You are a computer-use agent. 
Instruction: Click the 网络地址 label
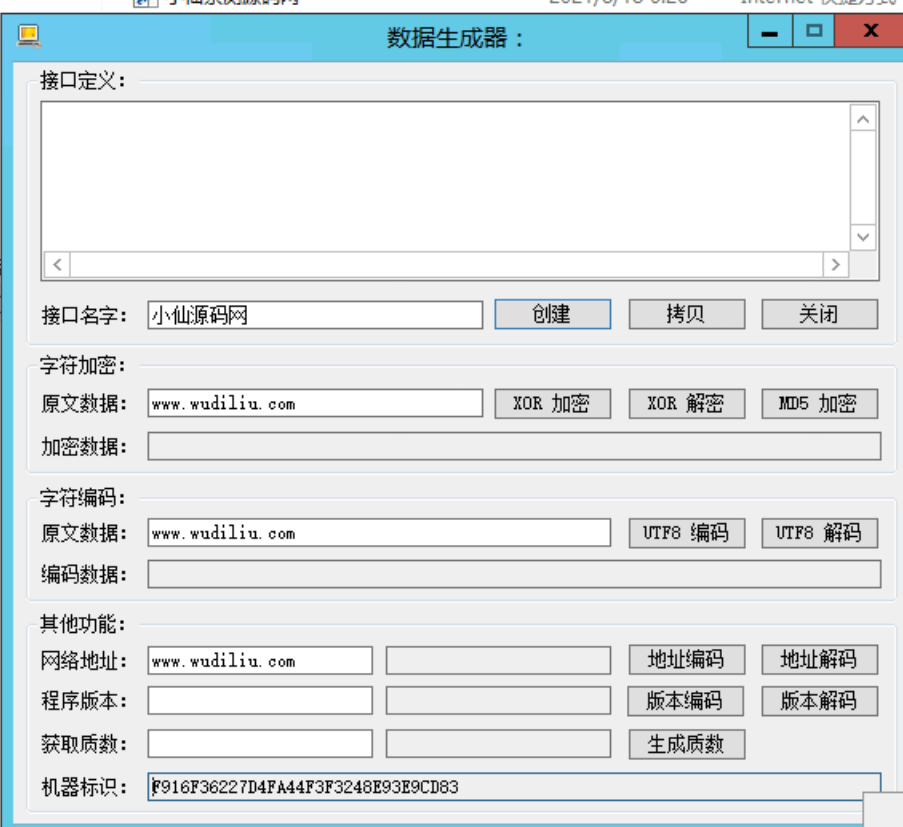click(84, 661)
